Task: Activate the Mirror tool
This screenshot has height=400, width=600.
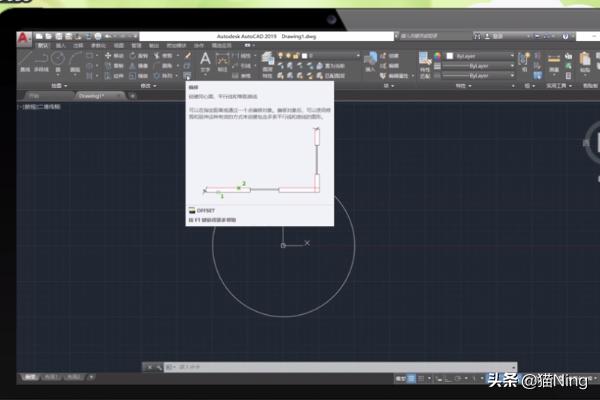Action: pyautogui.click(x=139, y=66)
